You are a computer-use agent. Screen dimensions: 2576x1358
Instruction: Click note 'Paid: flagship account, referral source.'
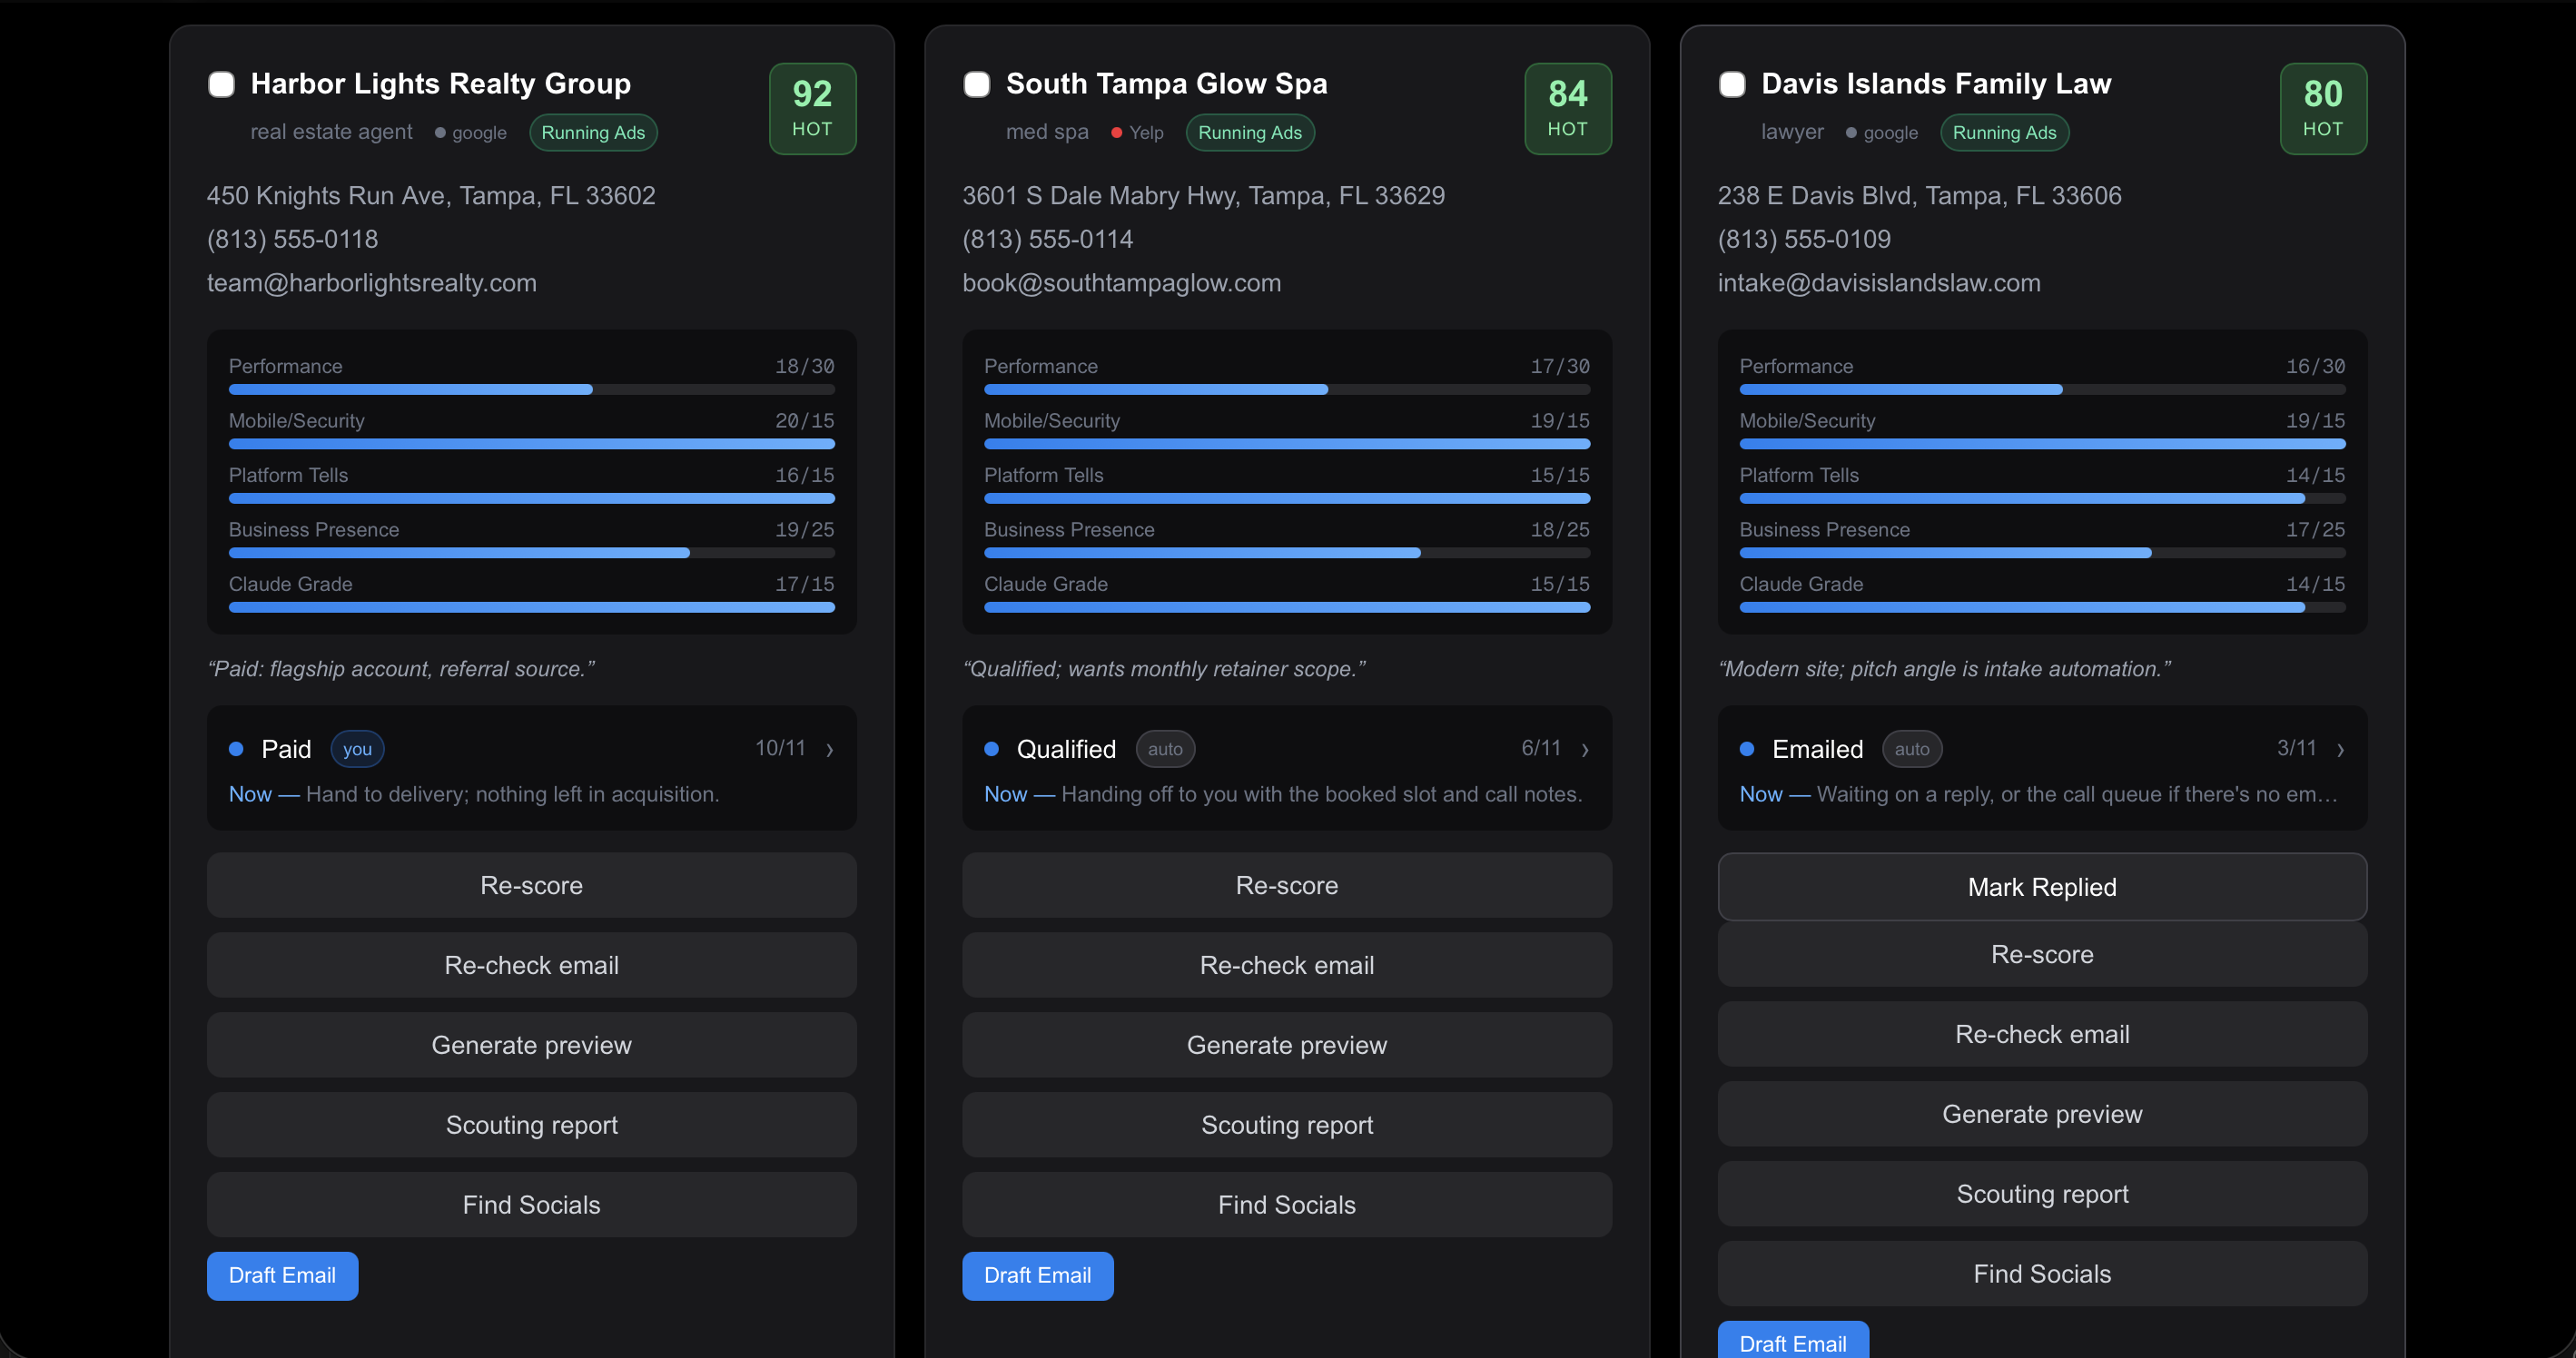(x=401, y=669)
